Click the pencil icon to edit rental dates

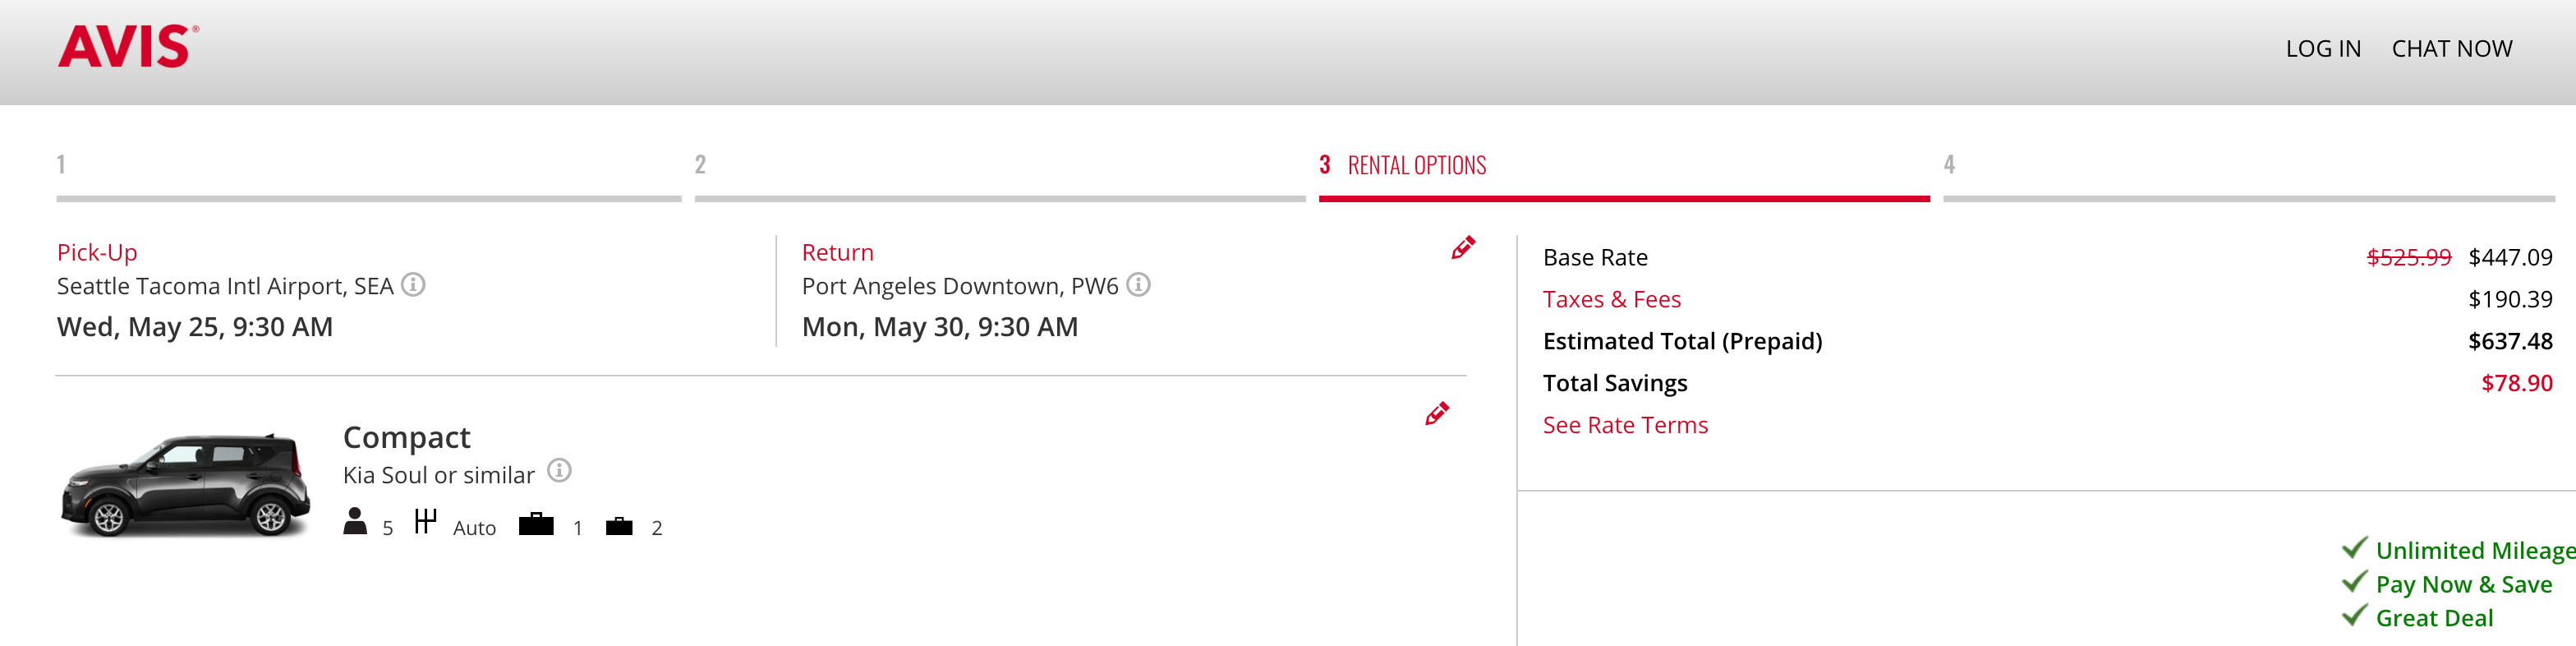tap(1462, 249)
